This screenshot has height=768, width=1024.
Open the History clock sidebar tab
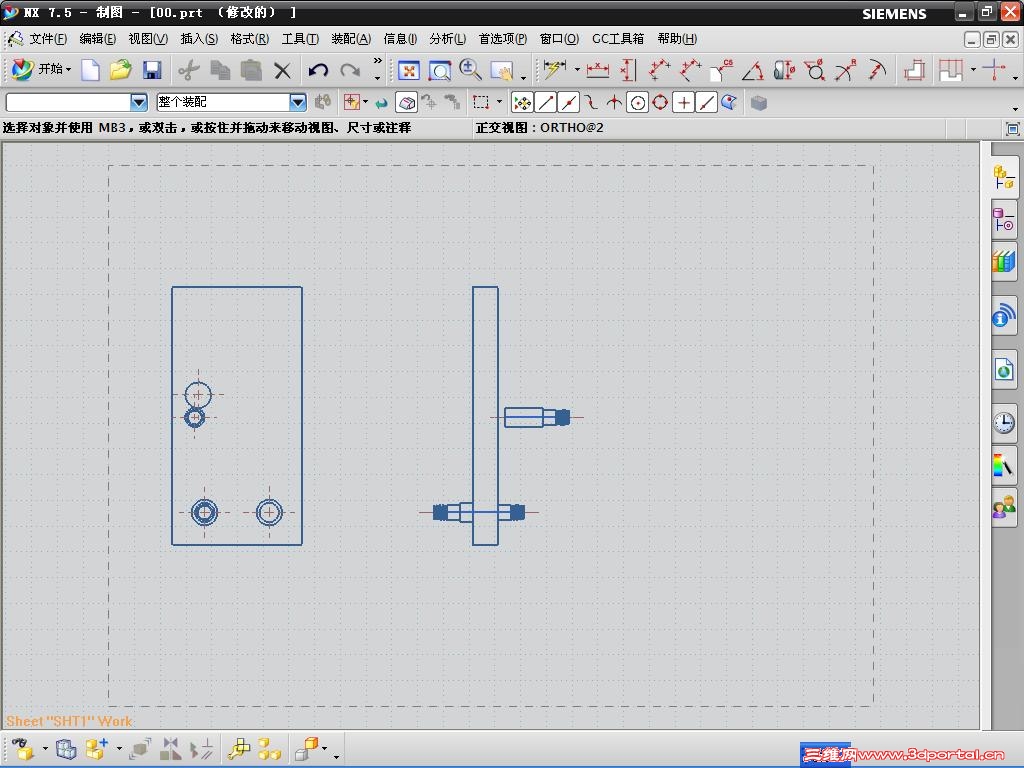1004,423
